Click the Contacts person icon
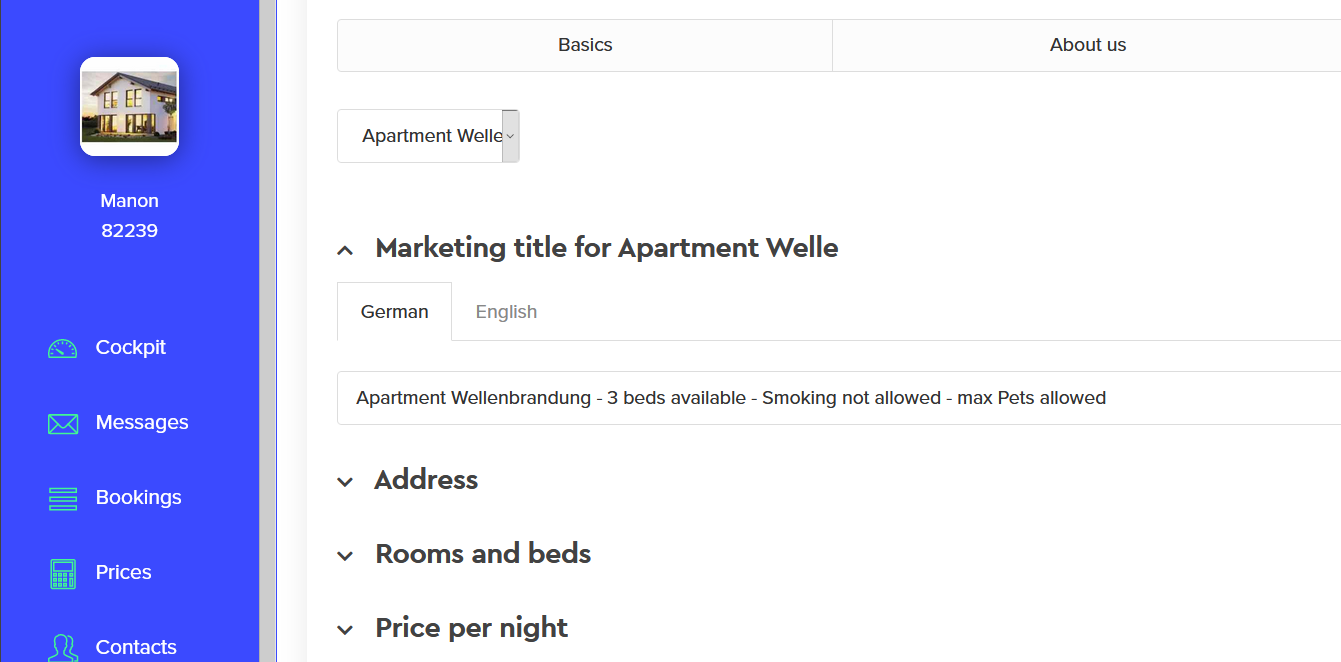The width and height of the screenshot is (1341, 662). [62, 648]
